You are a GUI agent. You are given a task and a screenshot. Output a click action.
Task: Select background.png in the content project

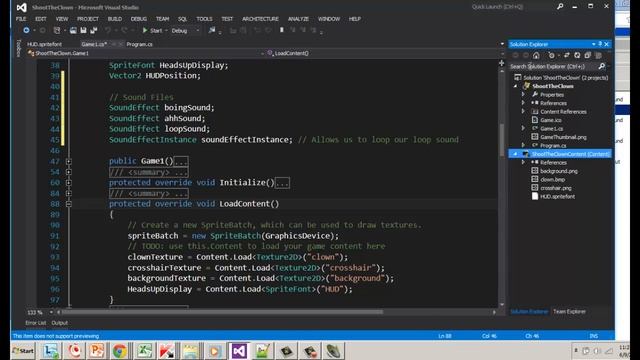click(559, 171)
